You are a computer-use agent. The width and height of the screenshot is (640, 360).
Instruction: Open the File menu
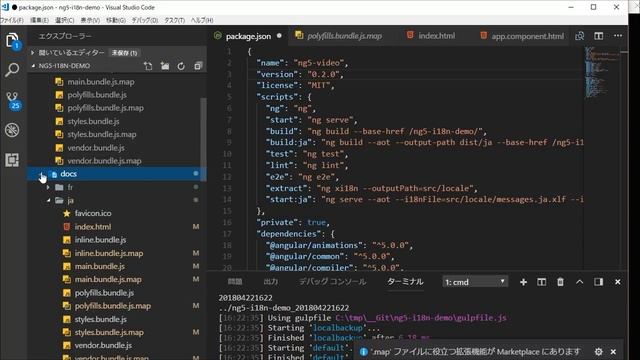[12, 20]
